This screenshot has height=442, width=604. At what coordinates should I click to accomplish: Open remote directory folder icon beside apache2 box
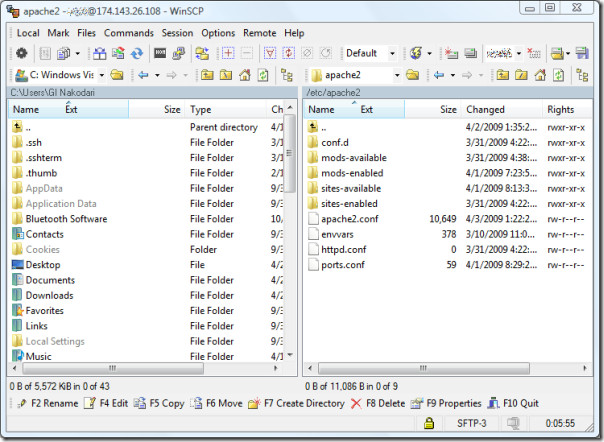click(x=412, y=75)
